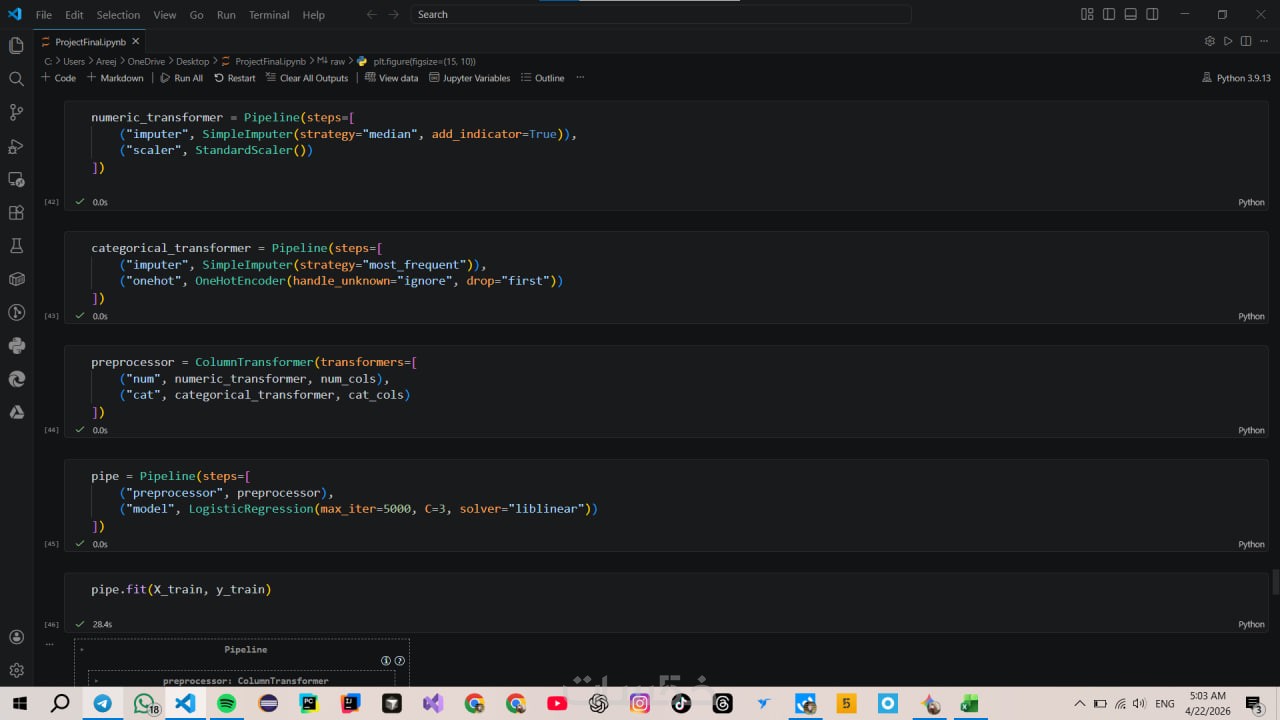Toggle the bottom Panel

(1131, 15)
